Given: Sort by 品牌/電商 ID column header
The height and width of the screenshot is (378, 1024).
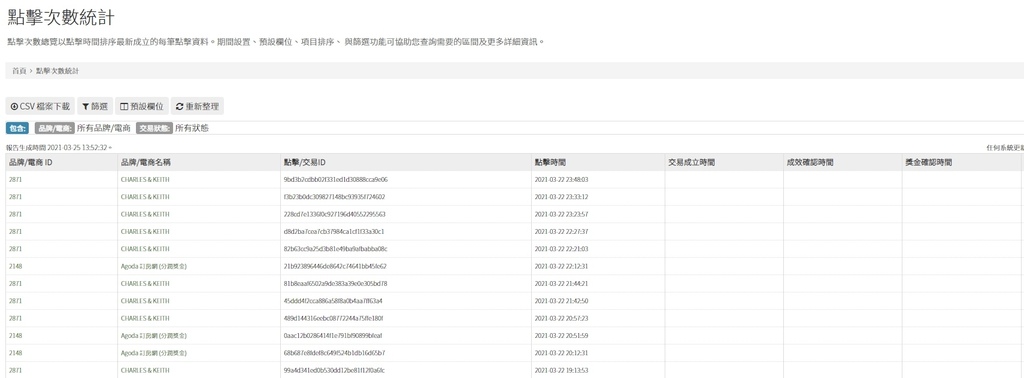Looking at the screenshot, I should (31, 163).
